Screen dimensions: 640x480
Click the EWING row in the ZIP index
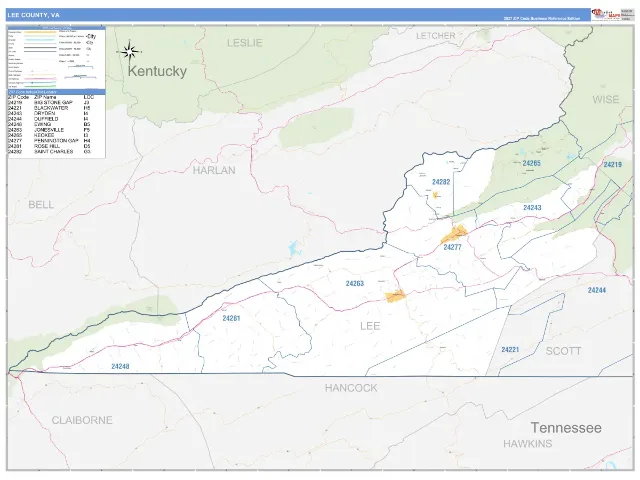pos(50,124)
